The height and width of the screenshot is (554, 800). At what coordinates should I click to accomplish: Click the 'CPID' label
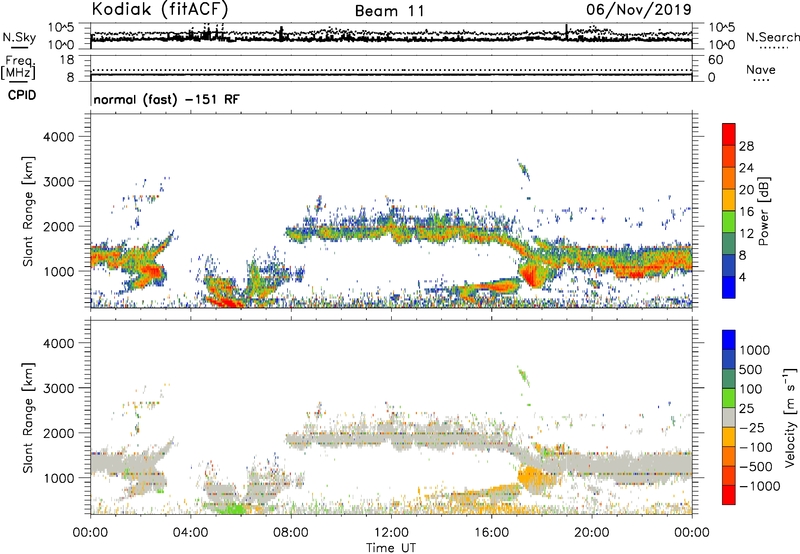tap(22, 95)
